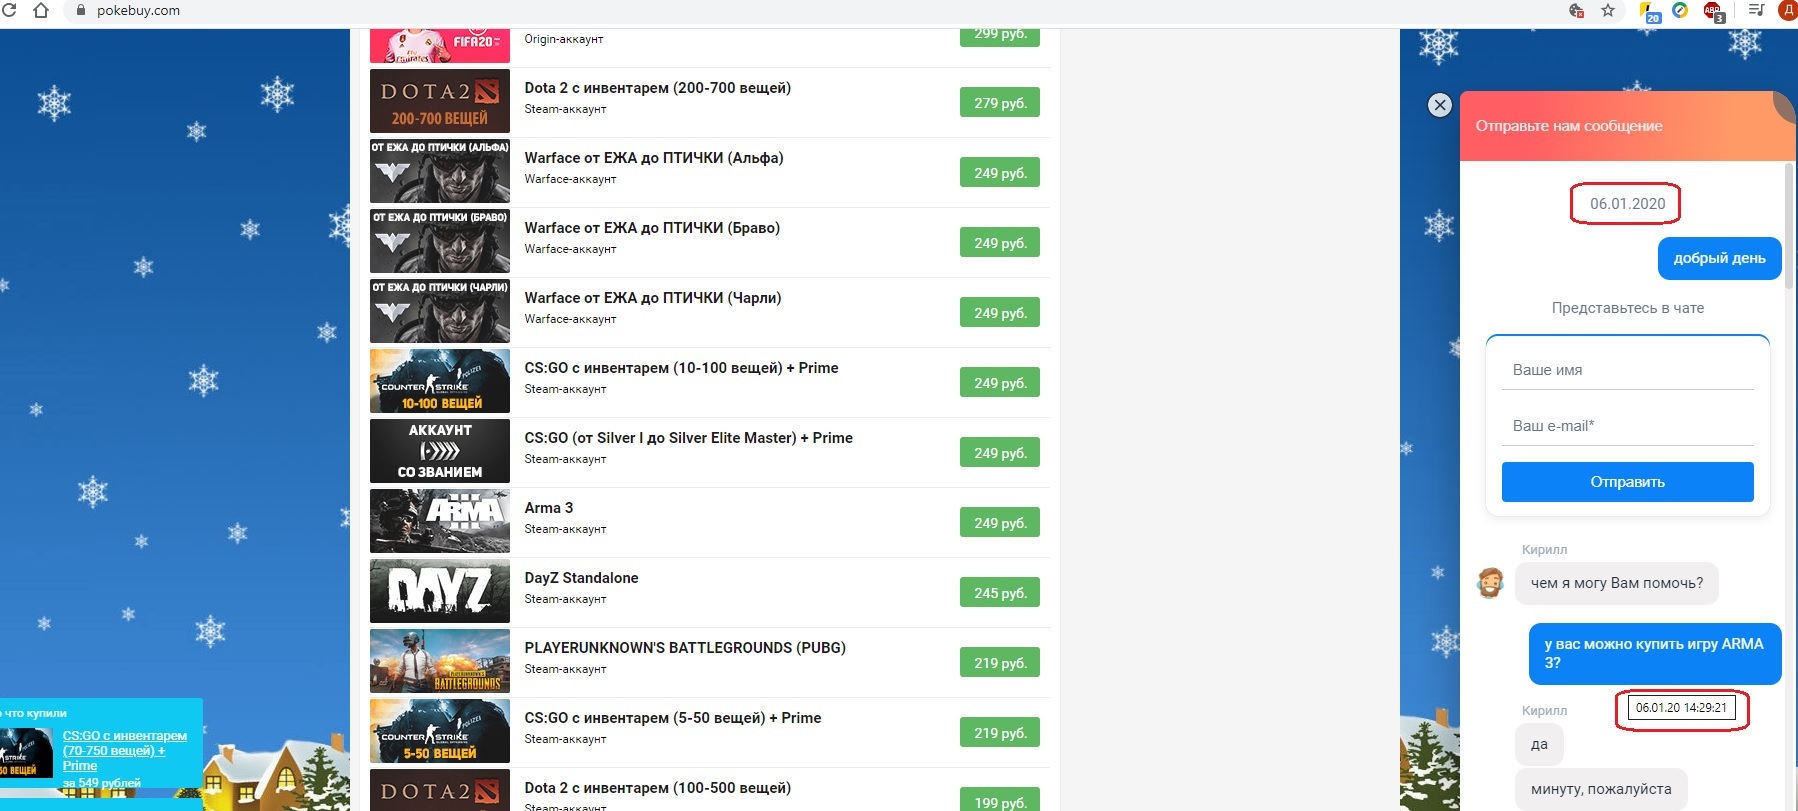The height and width of the screenshot is (811, 1798).
Task: Open CS:GO с инвентарем (5-50 вещей) + Prime
Action: tap(673, 718)
